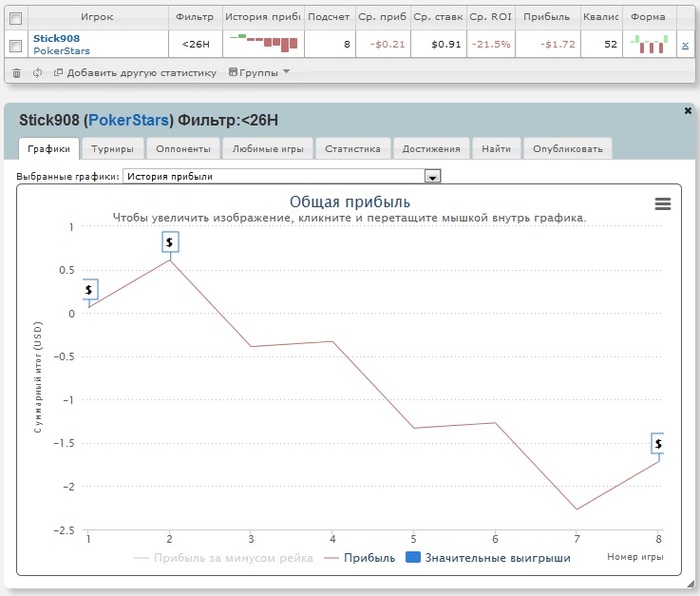The height and width of the screenshot is (596, 700).
Task: Tick the Stick908 row checkbox
Action: click(x=16, y=46)
